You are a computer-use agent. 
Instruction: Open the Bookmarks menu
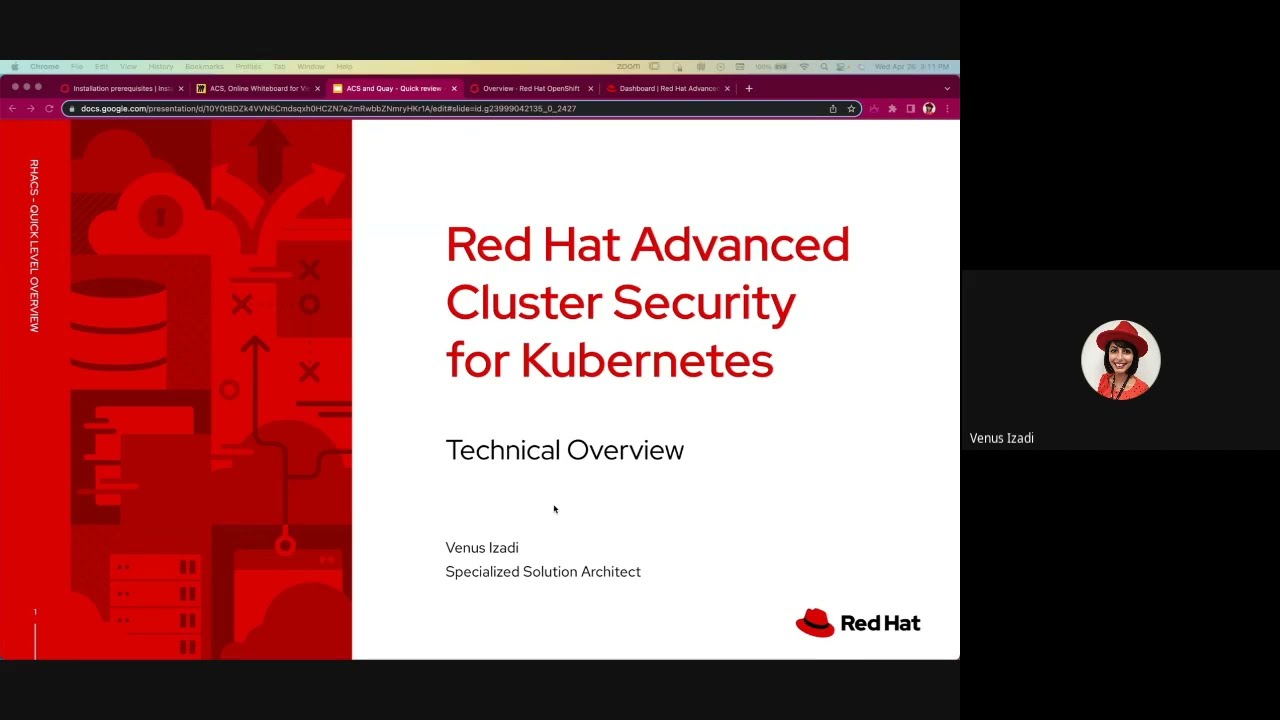204,66
